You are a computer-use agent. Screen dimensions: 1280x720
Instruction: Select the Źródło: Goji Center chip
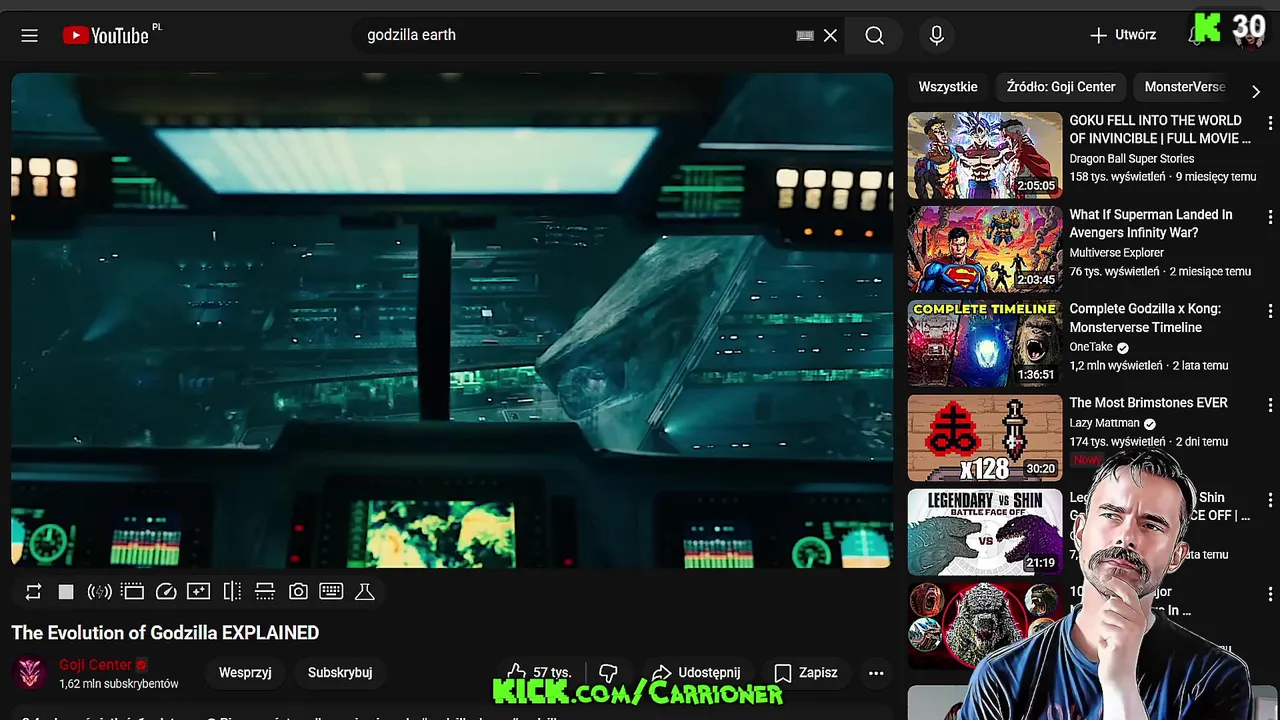pos(1061,87)
